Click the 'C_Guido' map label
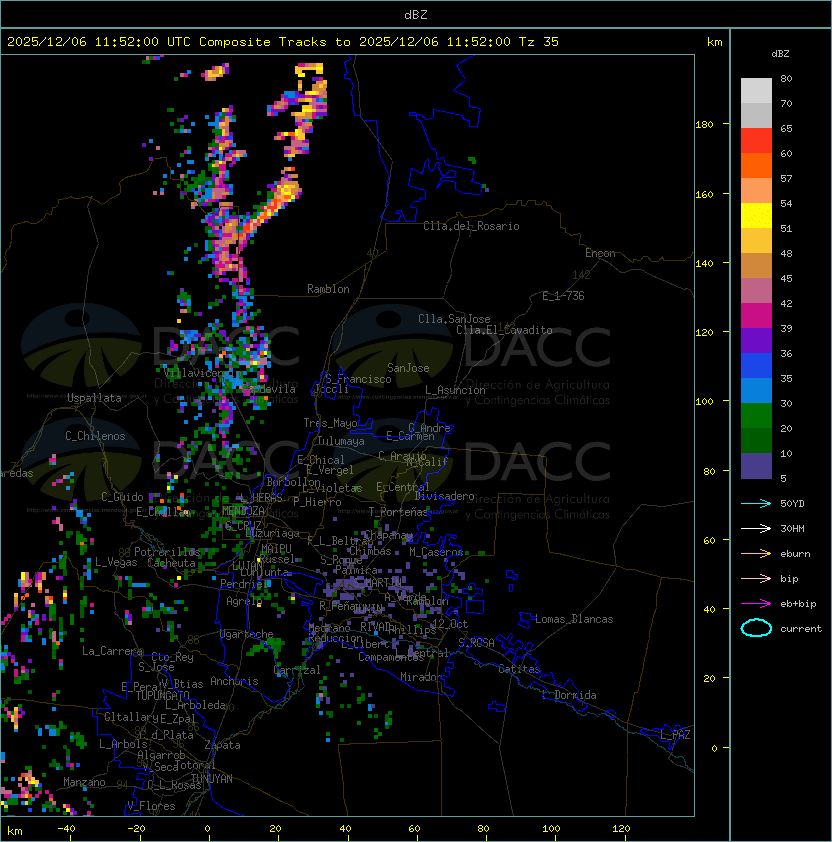832x842 pixels. (122, 497)
